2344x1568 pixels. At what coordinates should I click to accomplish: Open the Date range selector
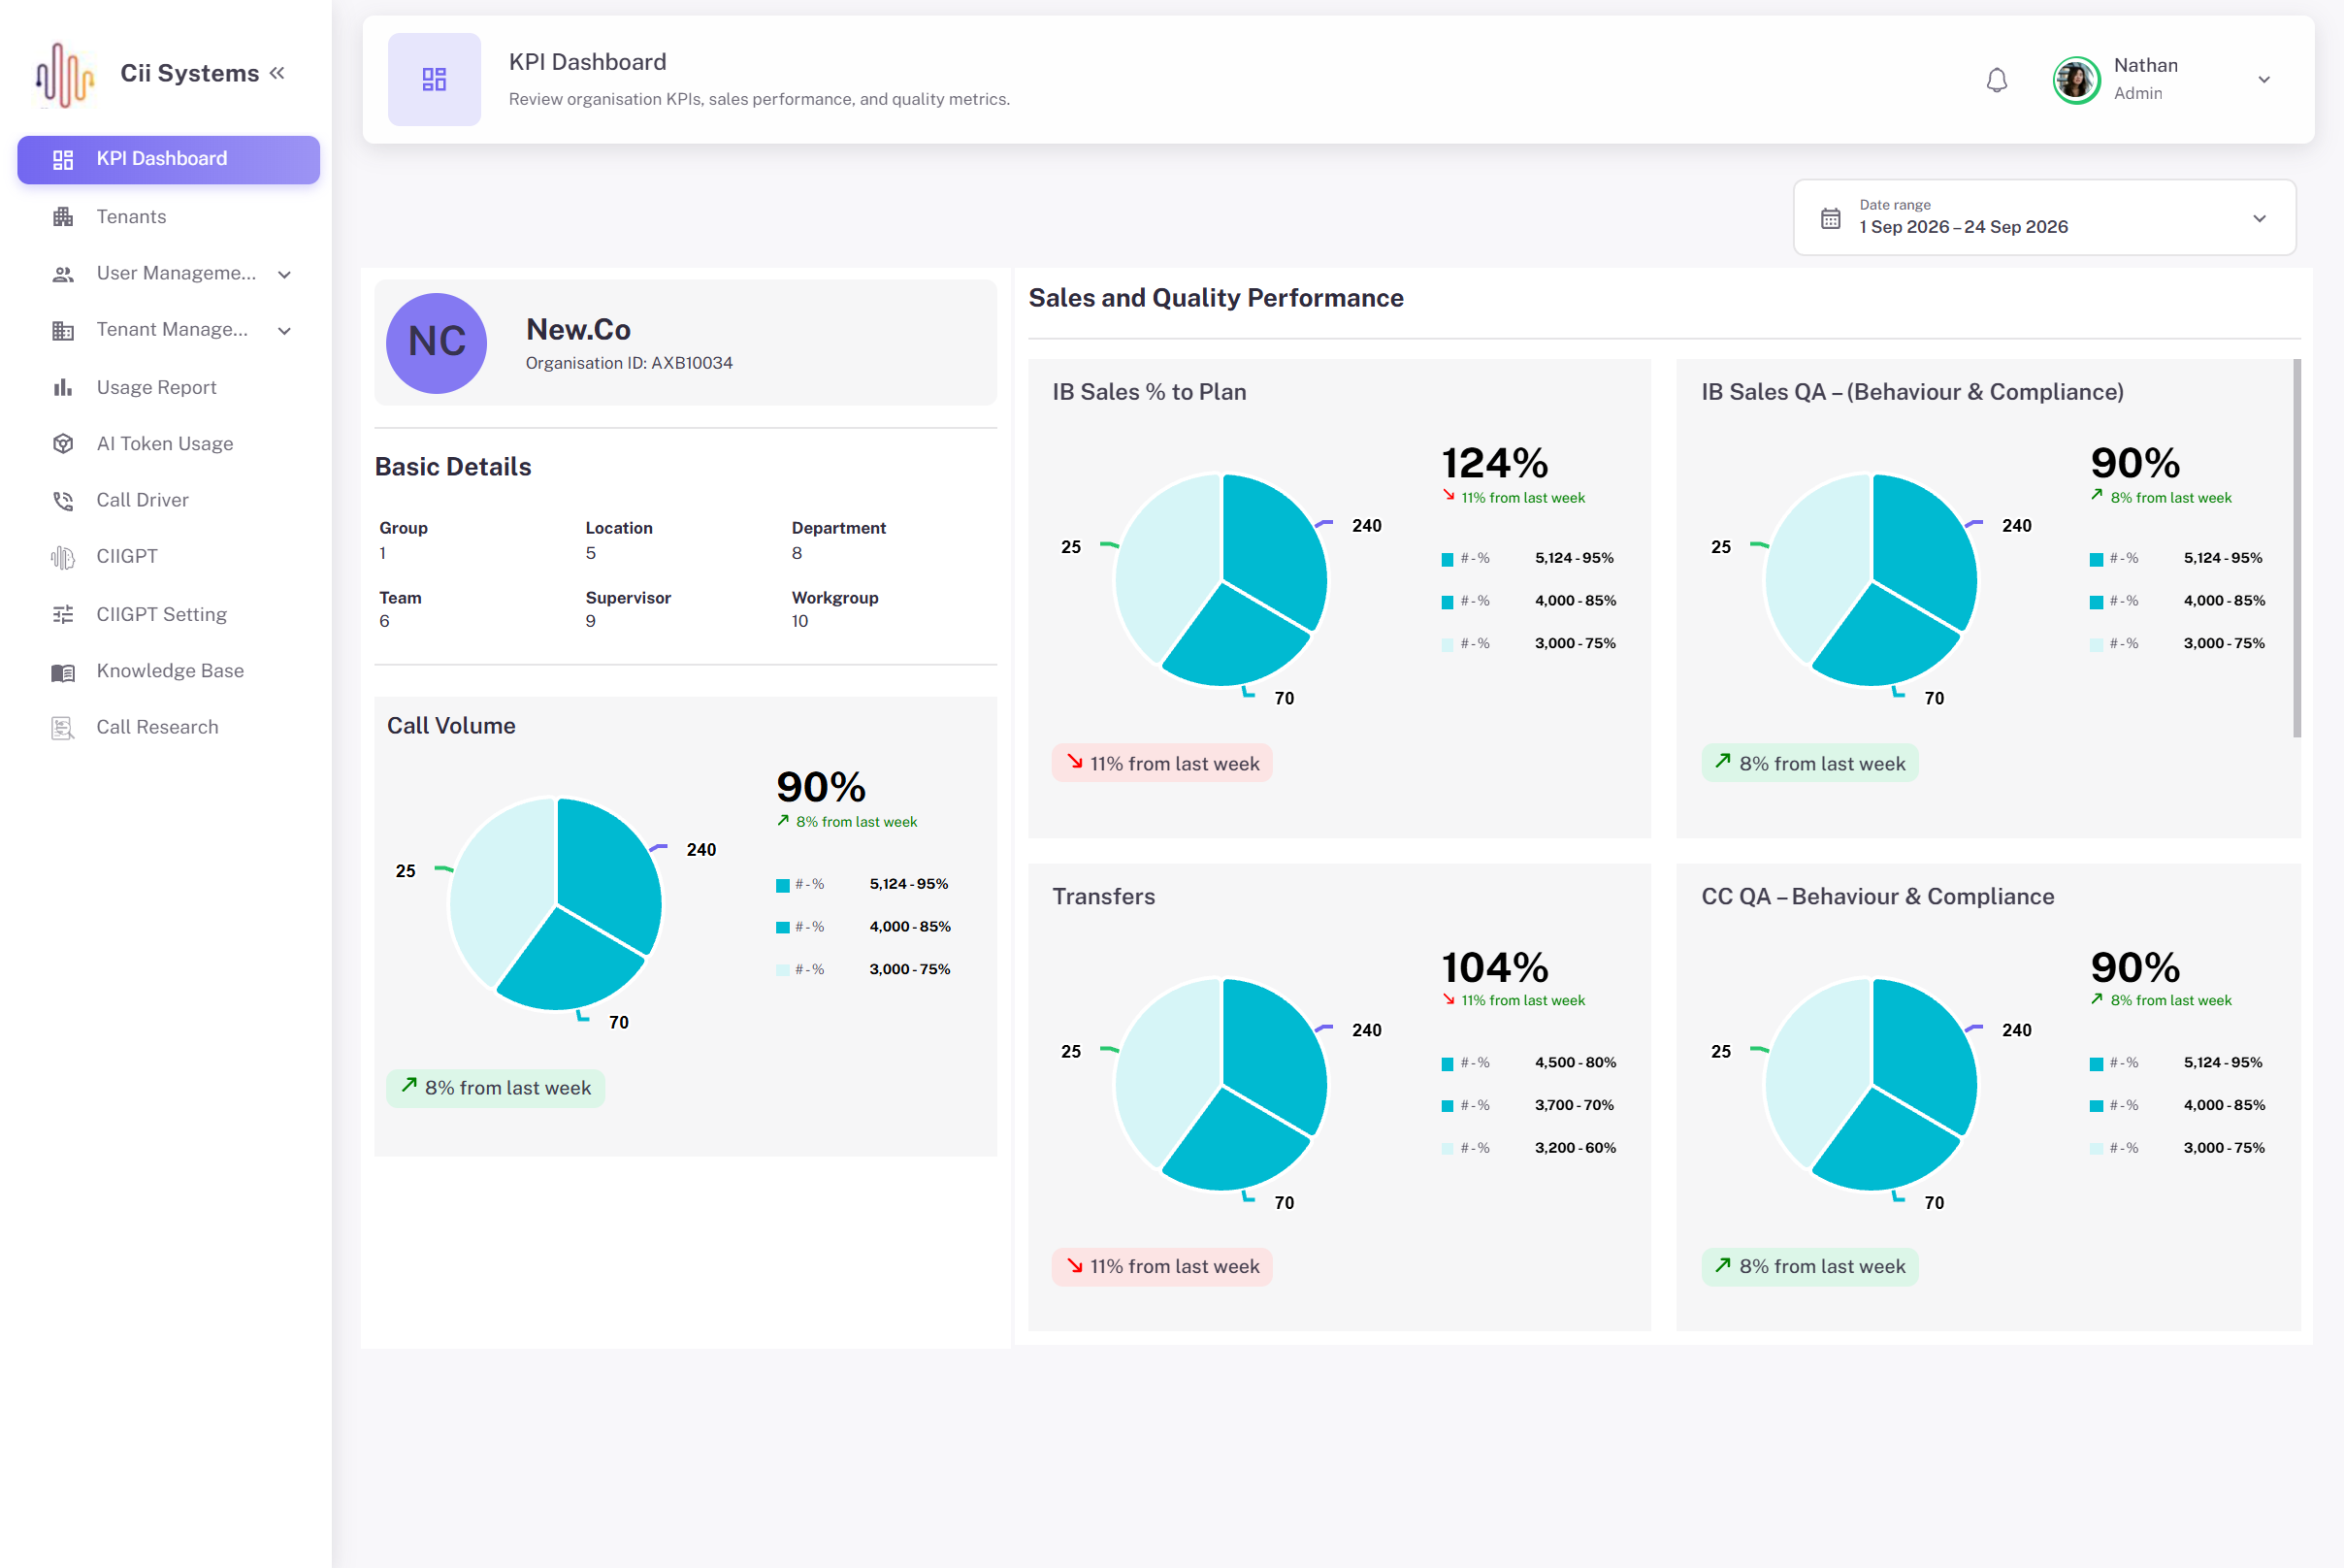tap(2044, 217)
